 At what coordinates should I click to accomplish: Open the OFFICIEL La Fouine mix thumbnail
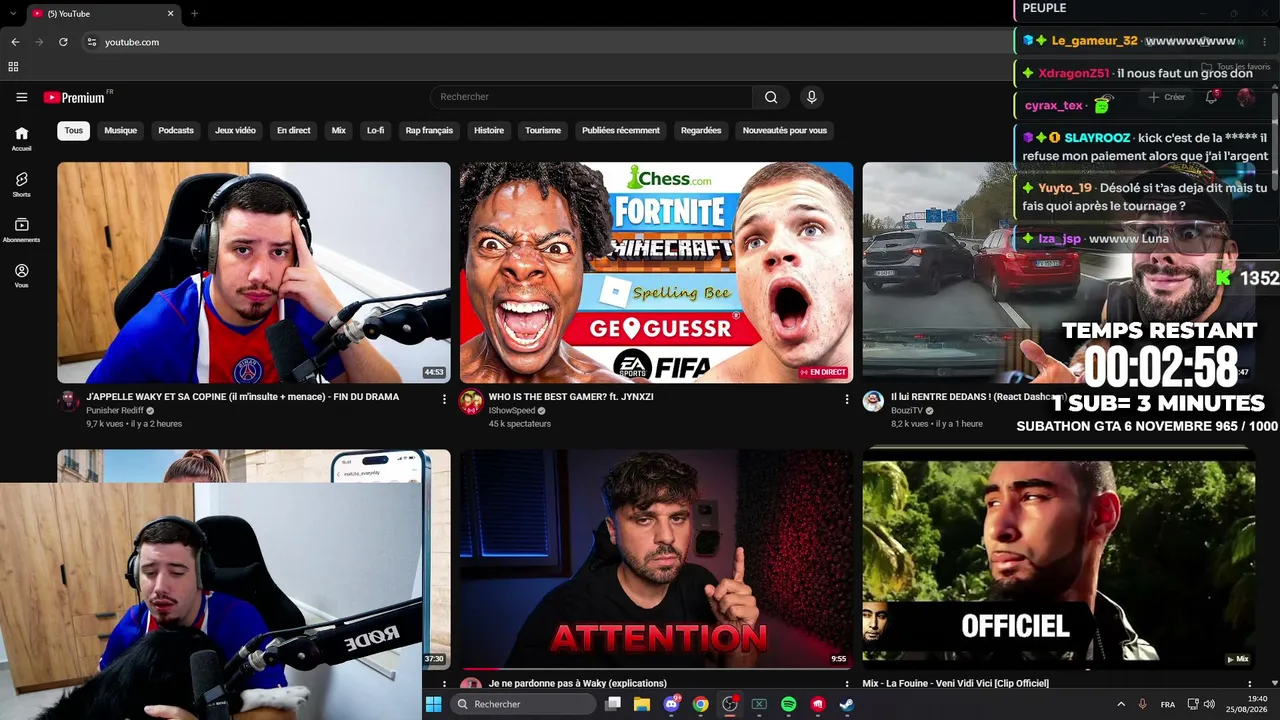click(x=1059, y=558)
